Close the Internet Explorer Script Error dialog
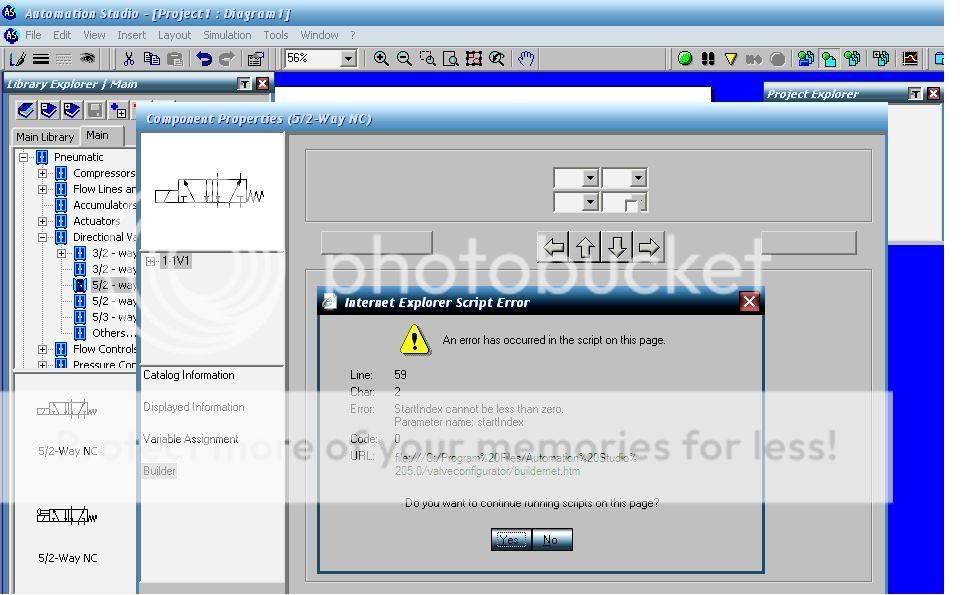 click(x=749, y=302)
